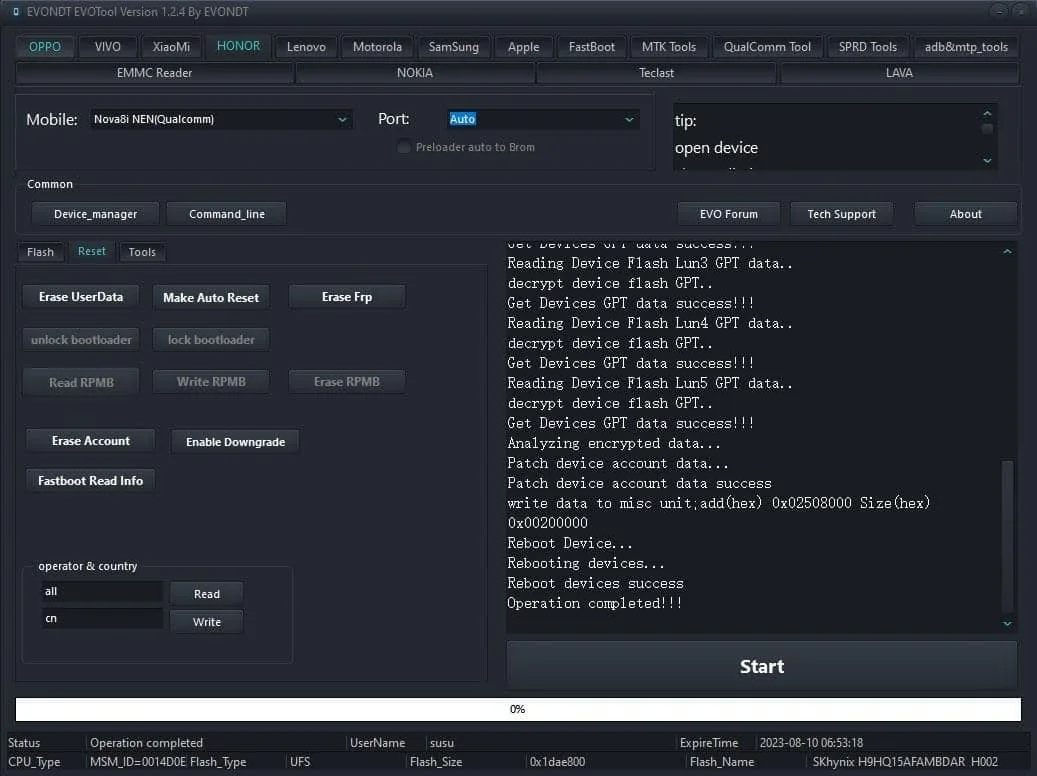
Task: Enable Preloader auto to Brom option
Action: coord(403,147)
